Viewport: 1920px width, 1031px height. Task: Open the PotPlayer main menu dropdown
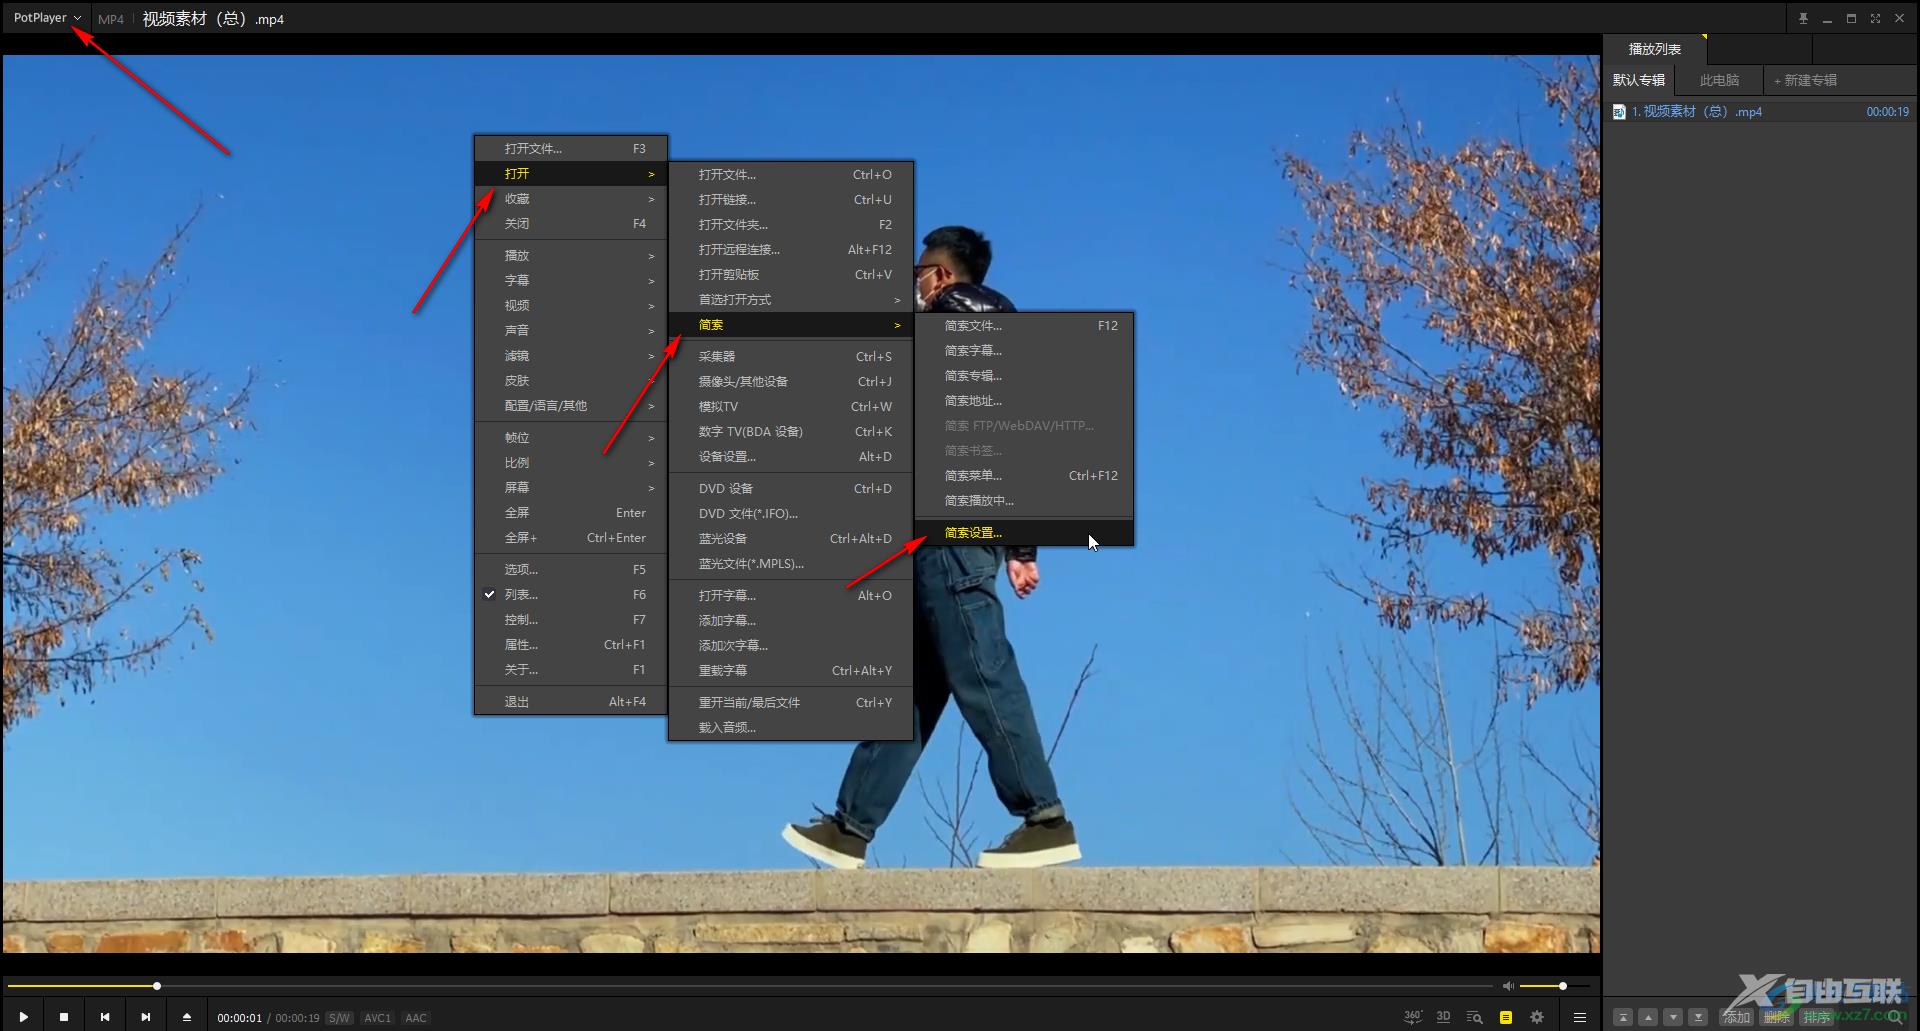click(47, 18)
